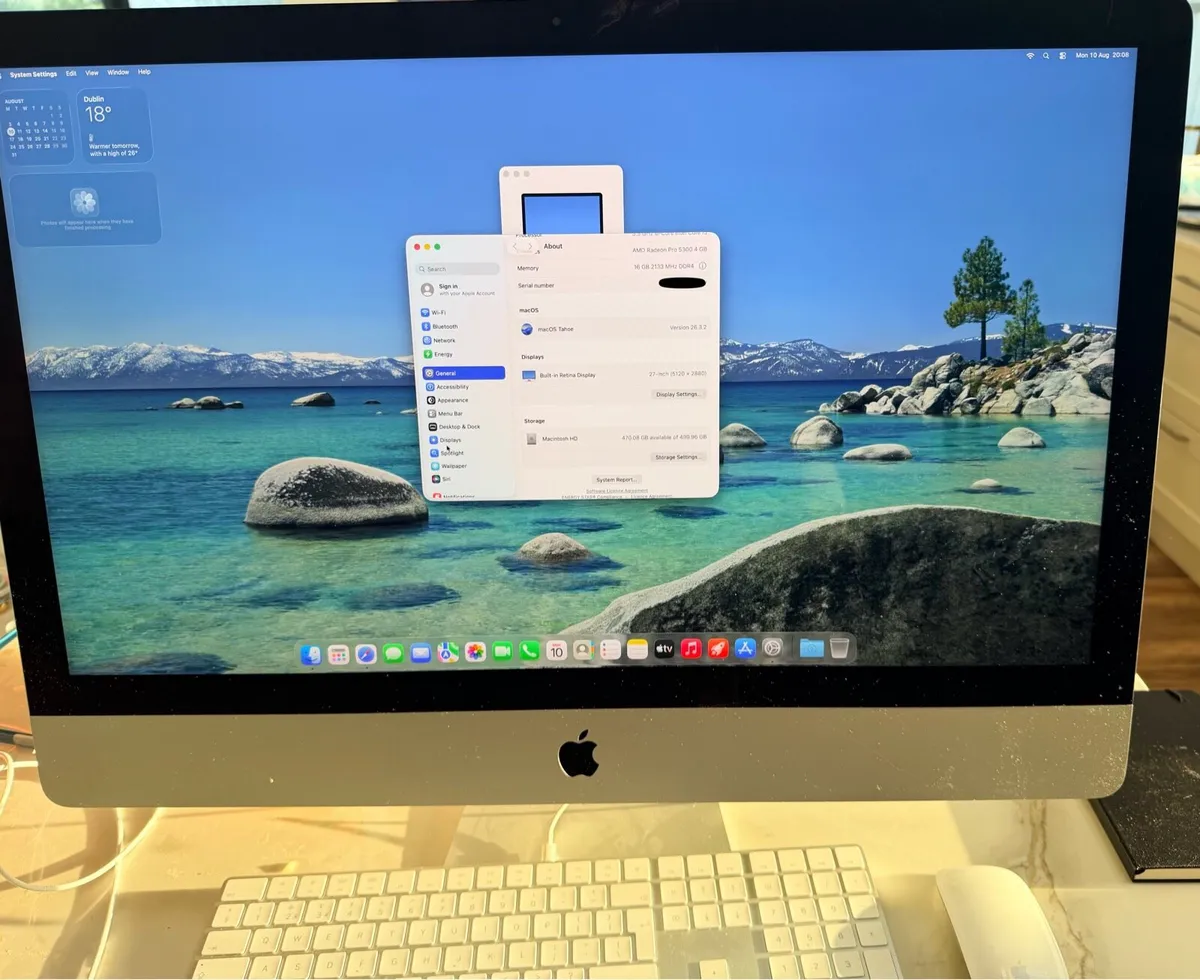
Task: Click the iMac image in the back window
Action: pyautogui.click(x=563, y=212)
